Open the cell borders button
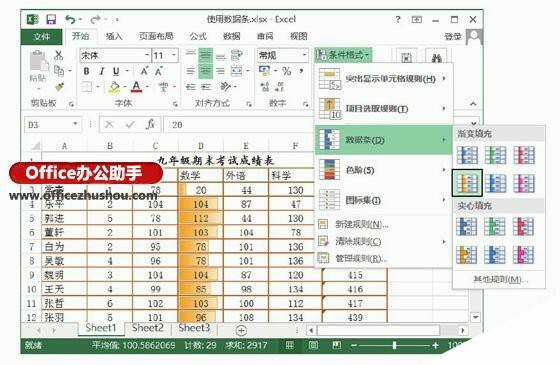 [x=87, y=87]
